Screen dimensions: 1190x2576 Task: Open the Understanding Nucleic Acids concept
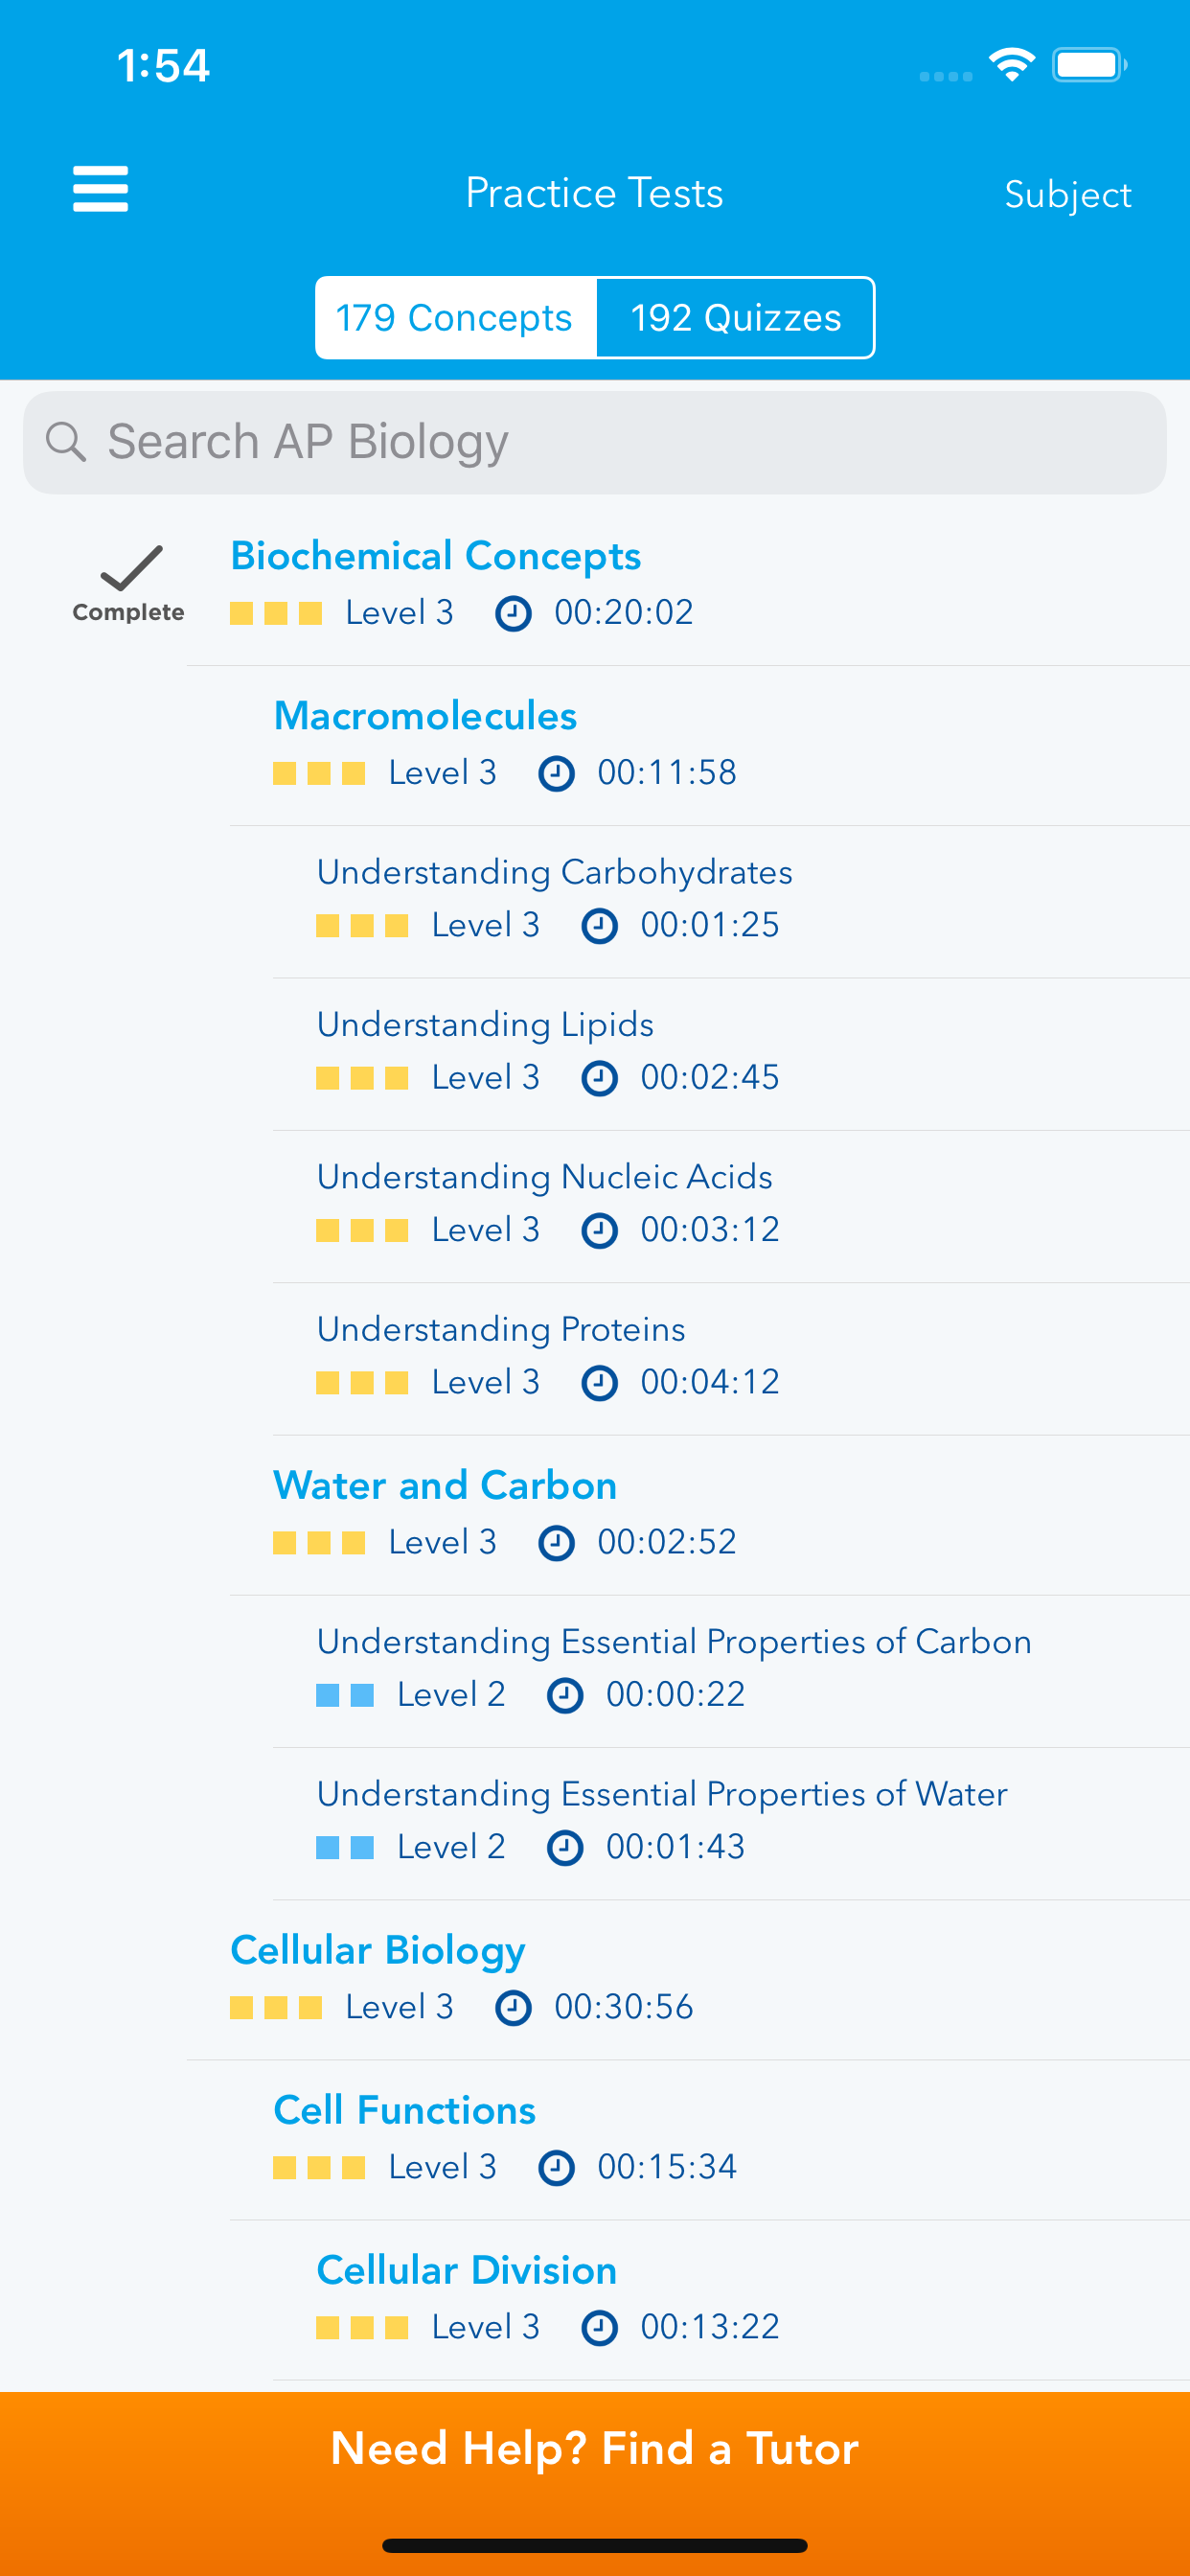click(544, 1177)
